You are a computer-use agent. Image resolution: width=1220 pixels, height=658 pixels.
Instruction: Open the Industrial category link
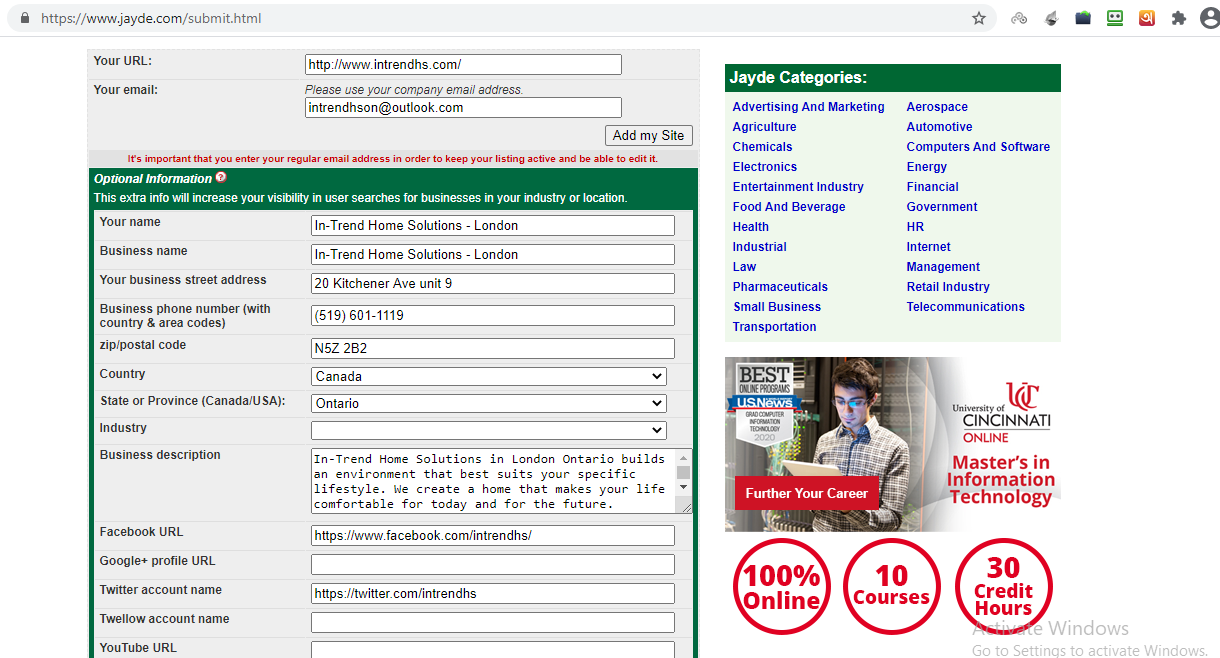pyautogui.click(x=759, y=247)
